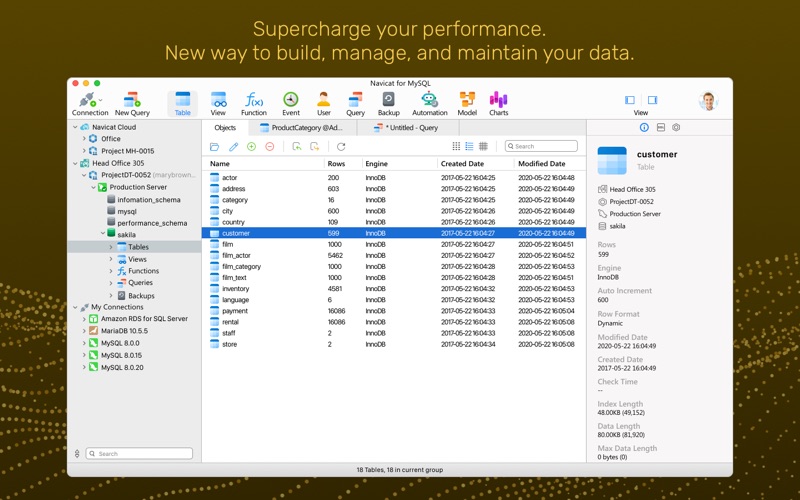This screenshot has height=500, width=800.
Task: Switch to list view mode
Action: pyautogui.click(x=469, y=146)
